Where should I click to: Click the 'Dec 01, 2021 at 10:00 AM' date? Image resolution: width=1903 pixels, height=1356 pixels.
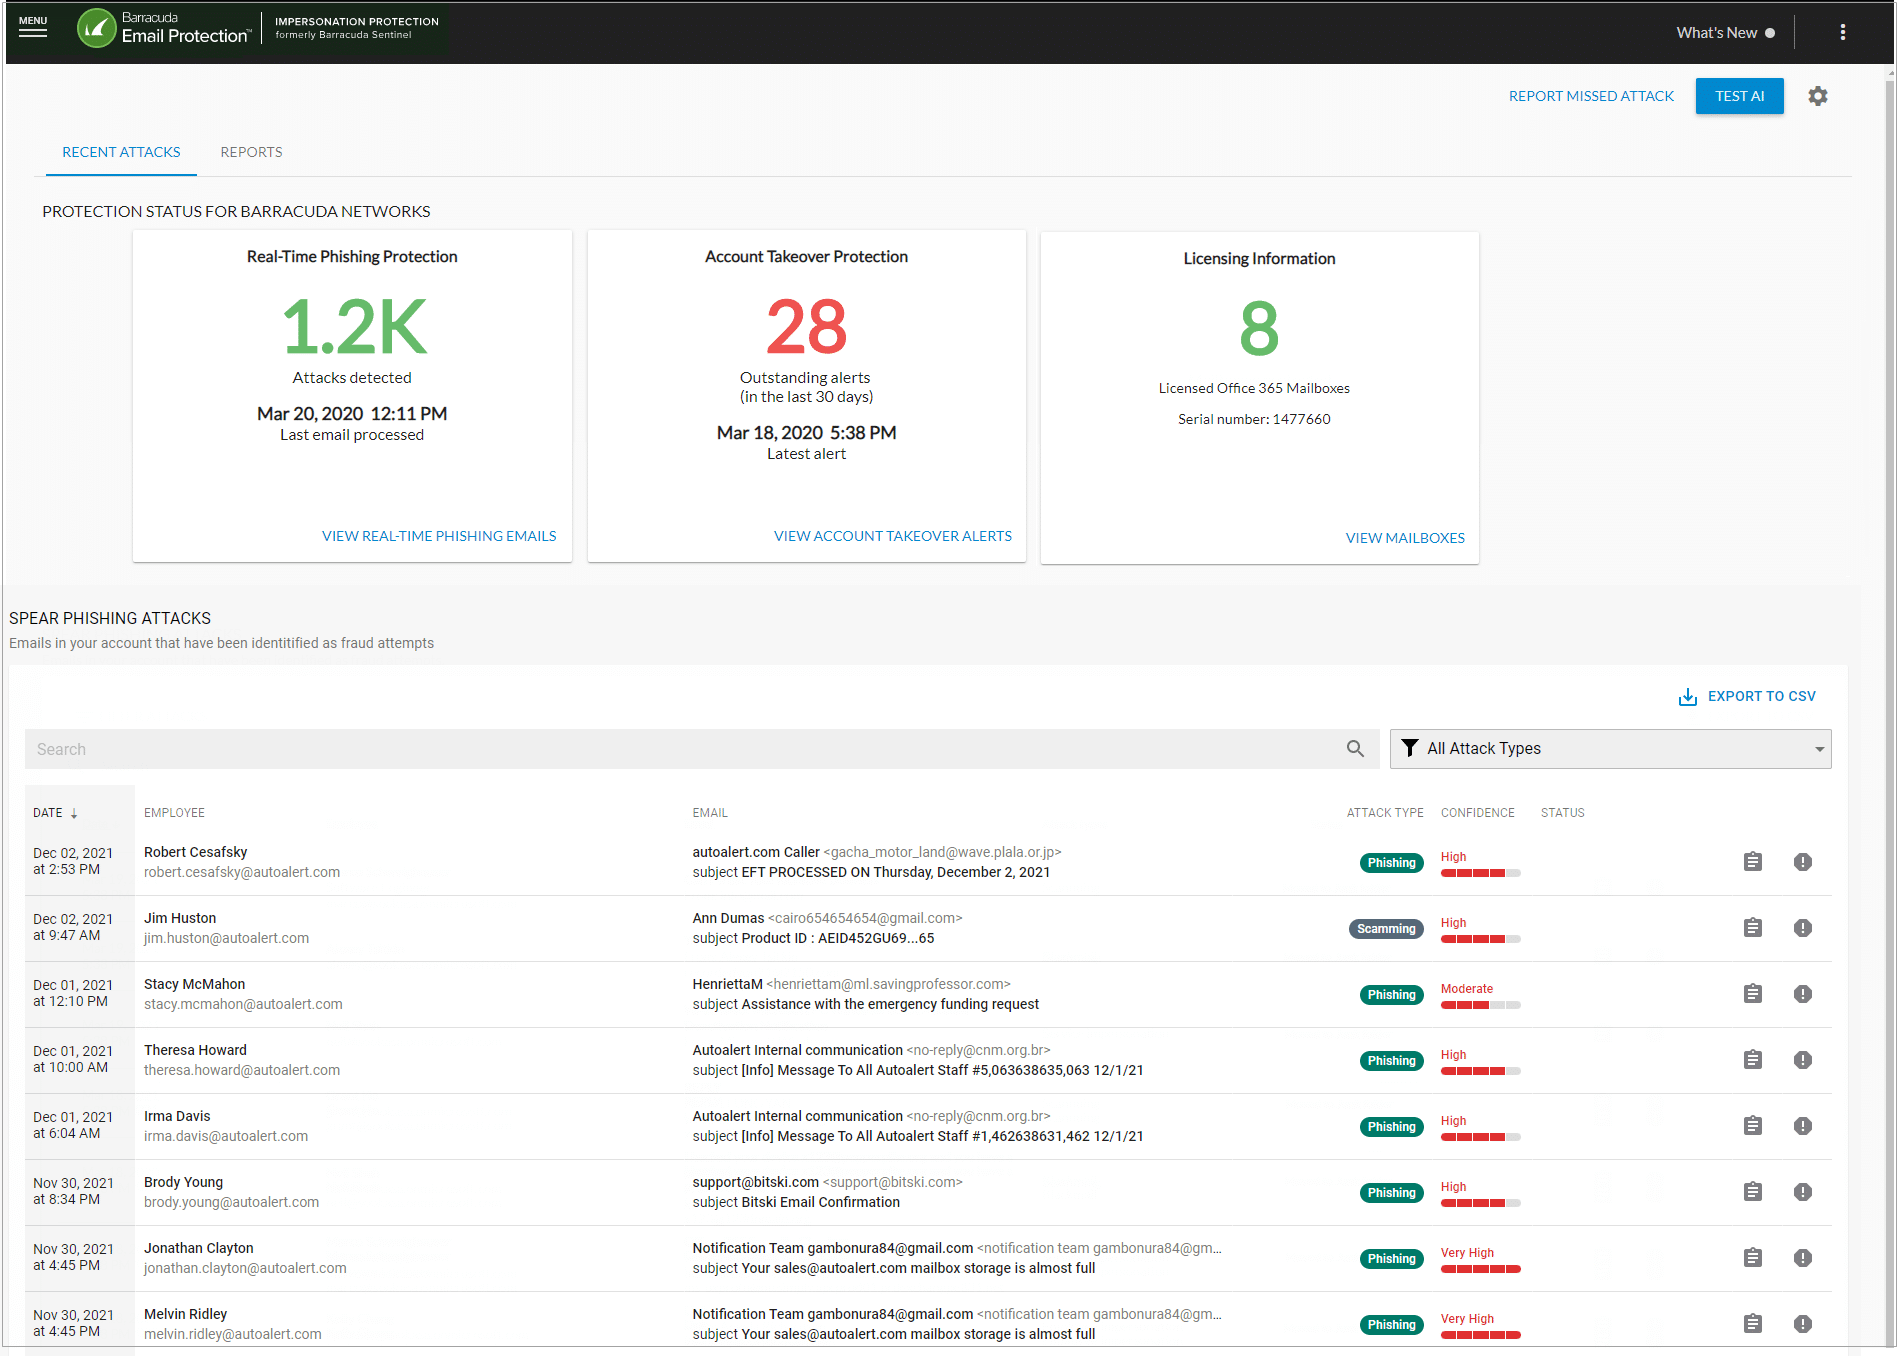point(73,1059)
